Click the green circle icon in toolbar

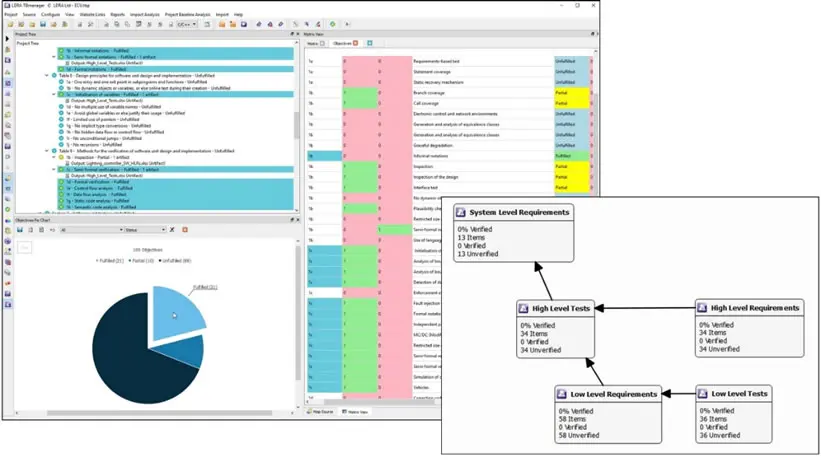[332, 24]
